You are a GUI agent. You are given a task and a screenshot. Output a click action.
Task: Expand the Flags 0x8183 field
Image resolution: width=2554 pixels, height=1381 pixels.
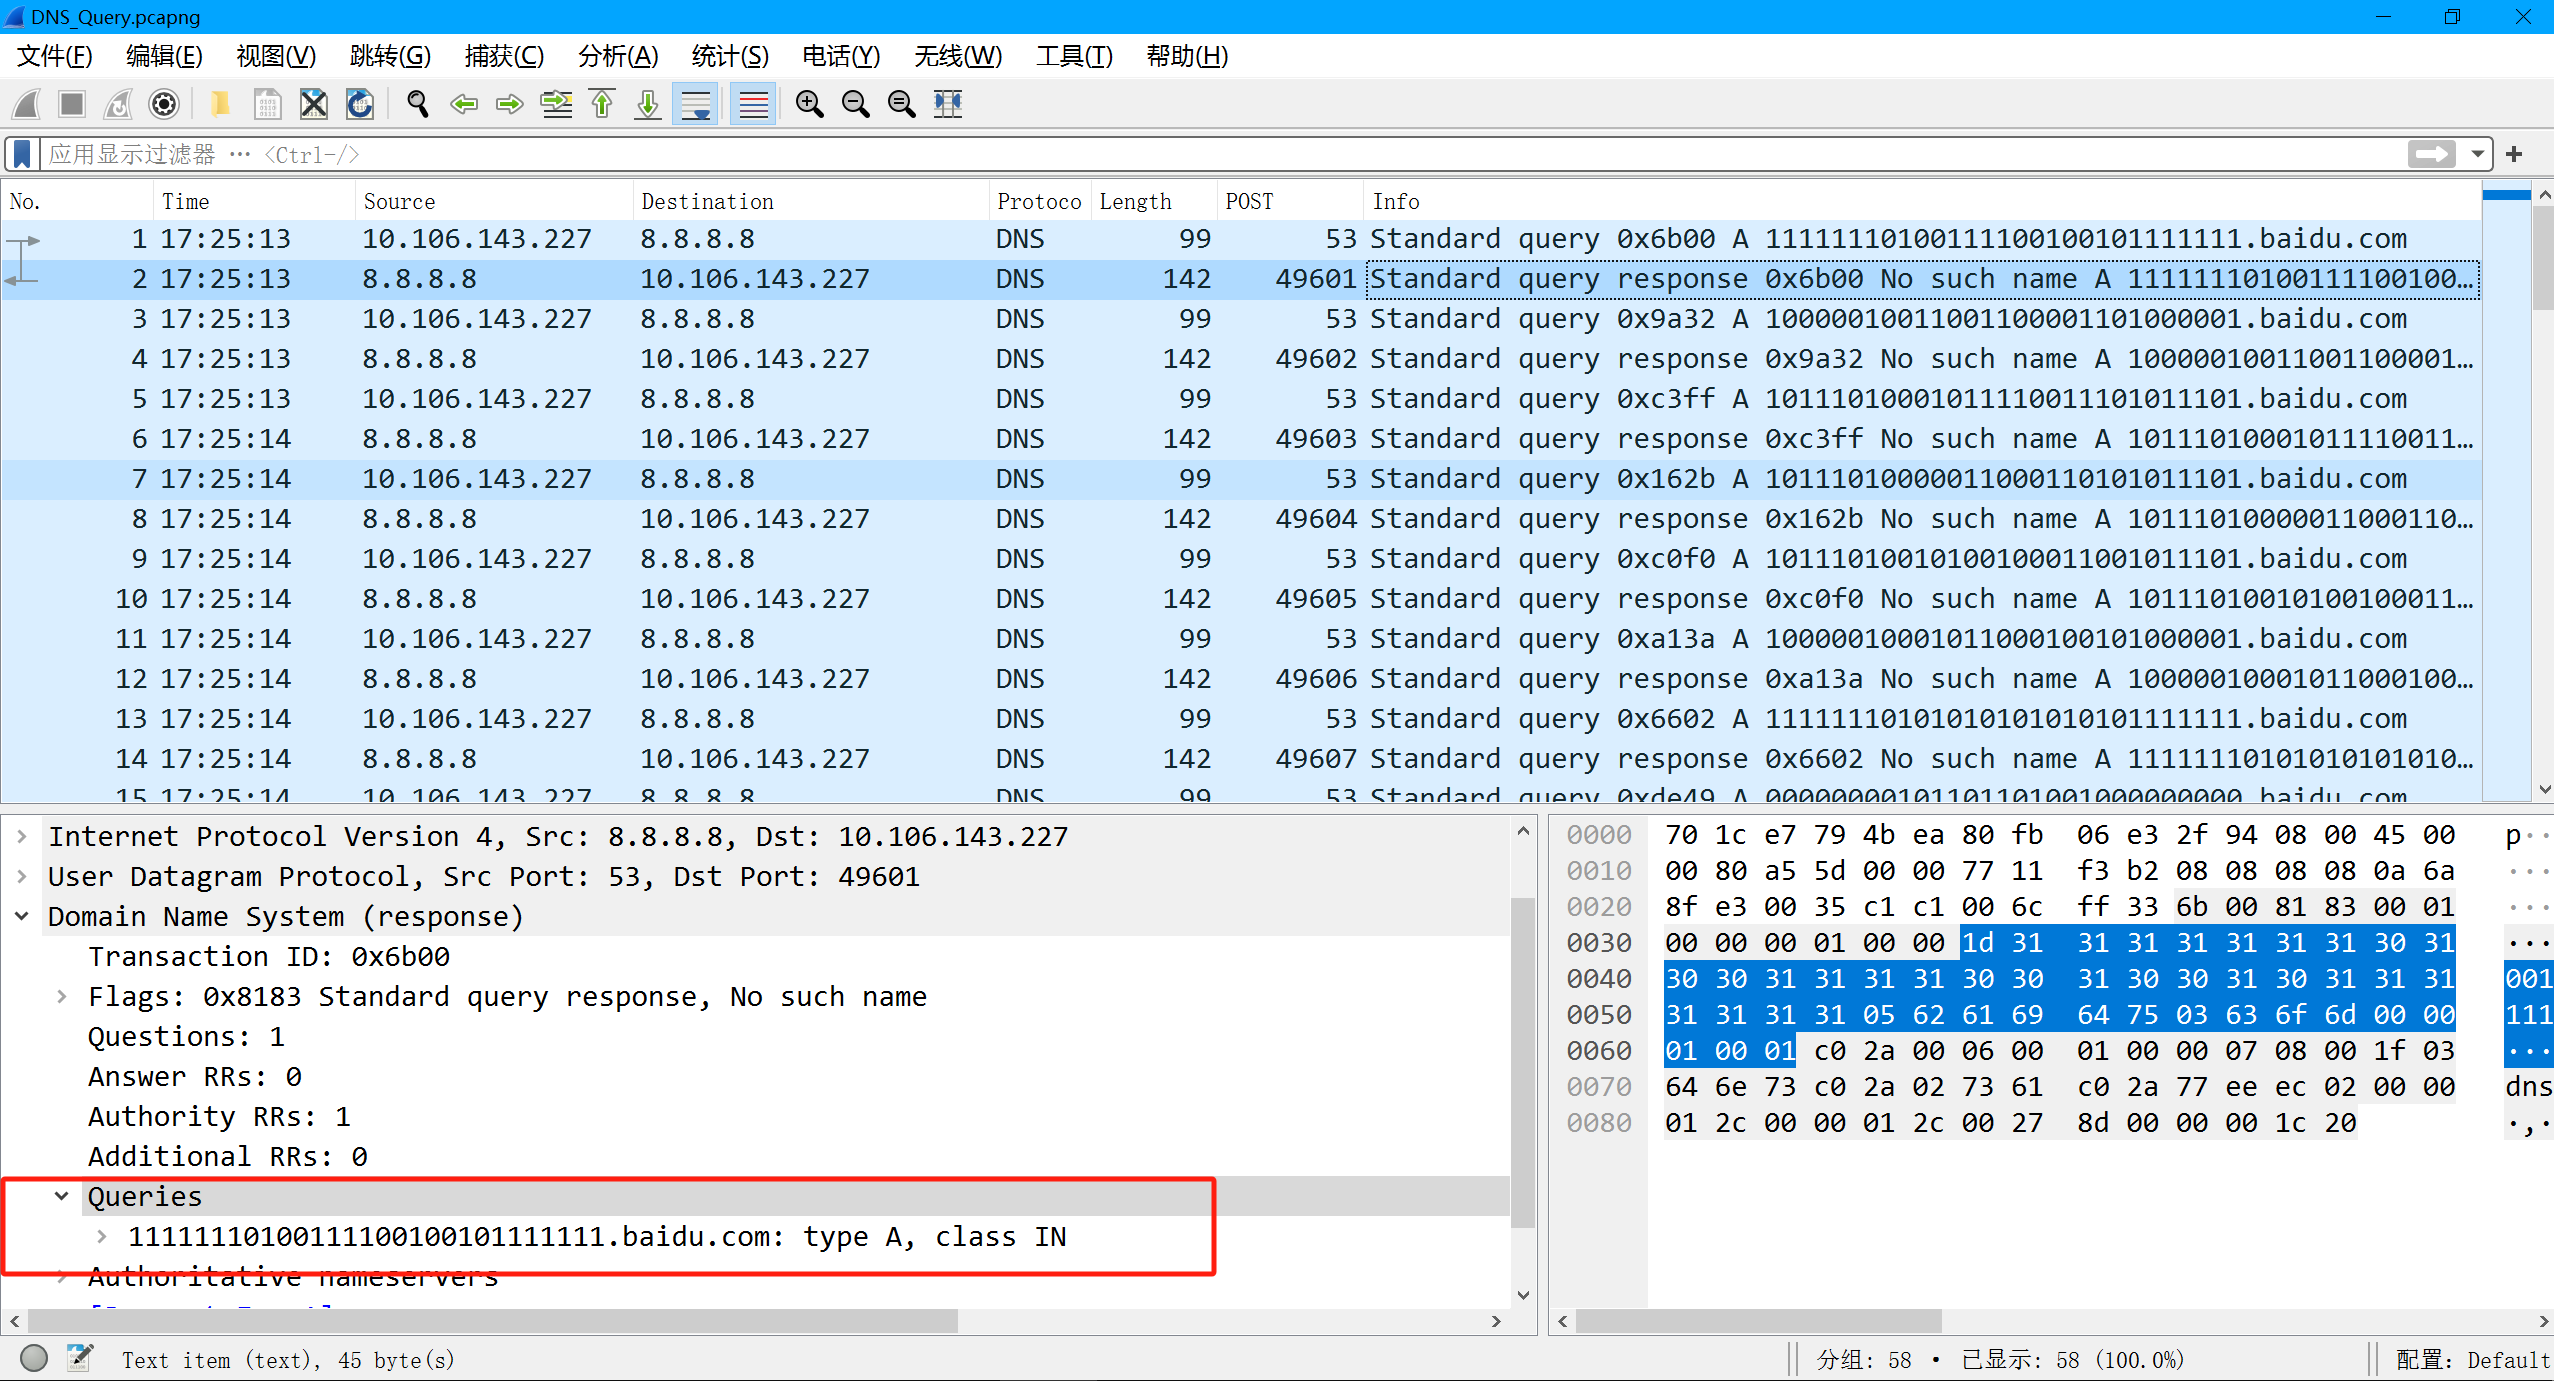coord(62,996)
